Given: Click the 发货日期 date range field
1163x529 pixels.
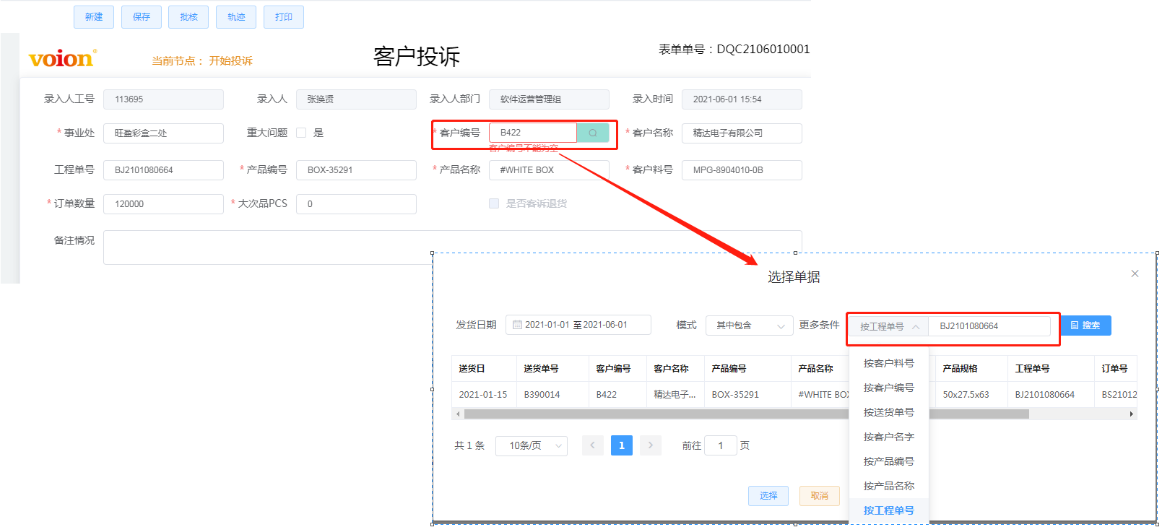Looking at the screenshot, I should [579, 325].
